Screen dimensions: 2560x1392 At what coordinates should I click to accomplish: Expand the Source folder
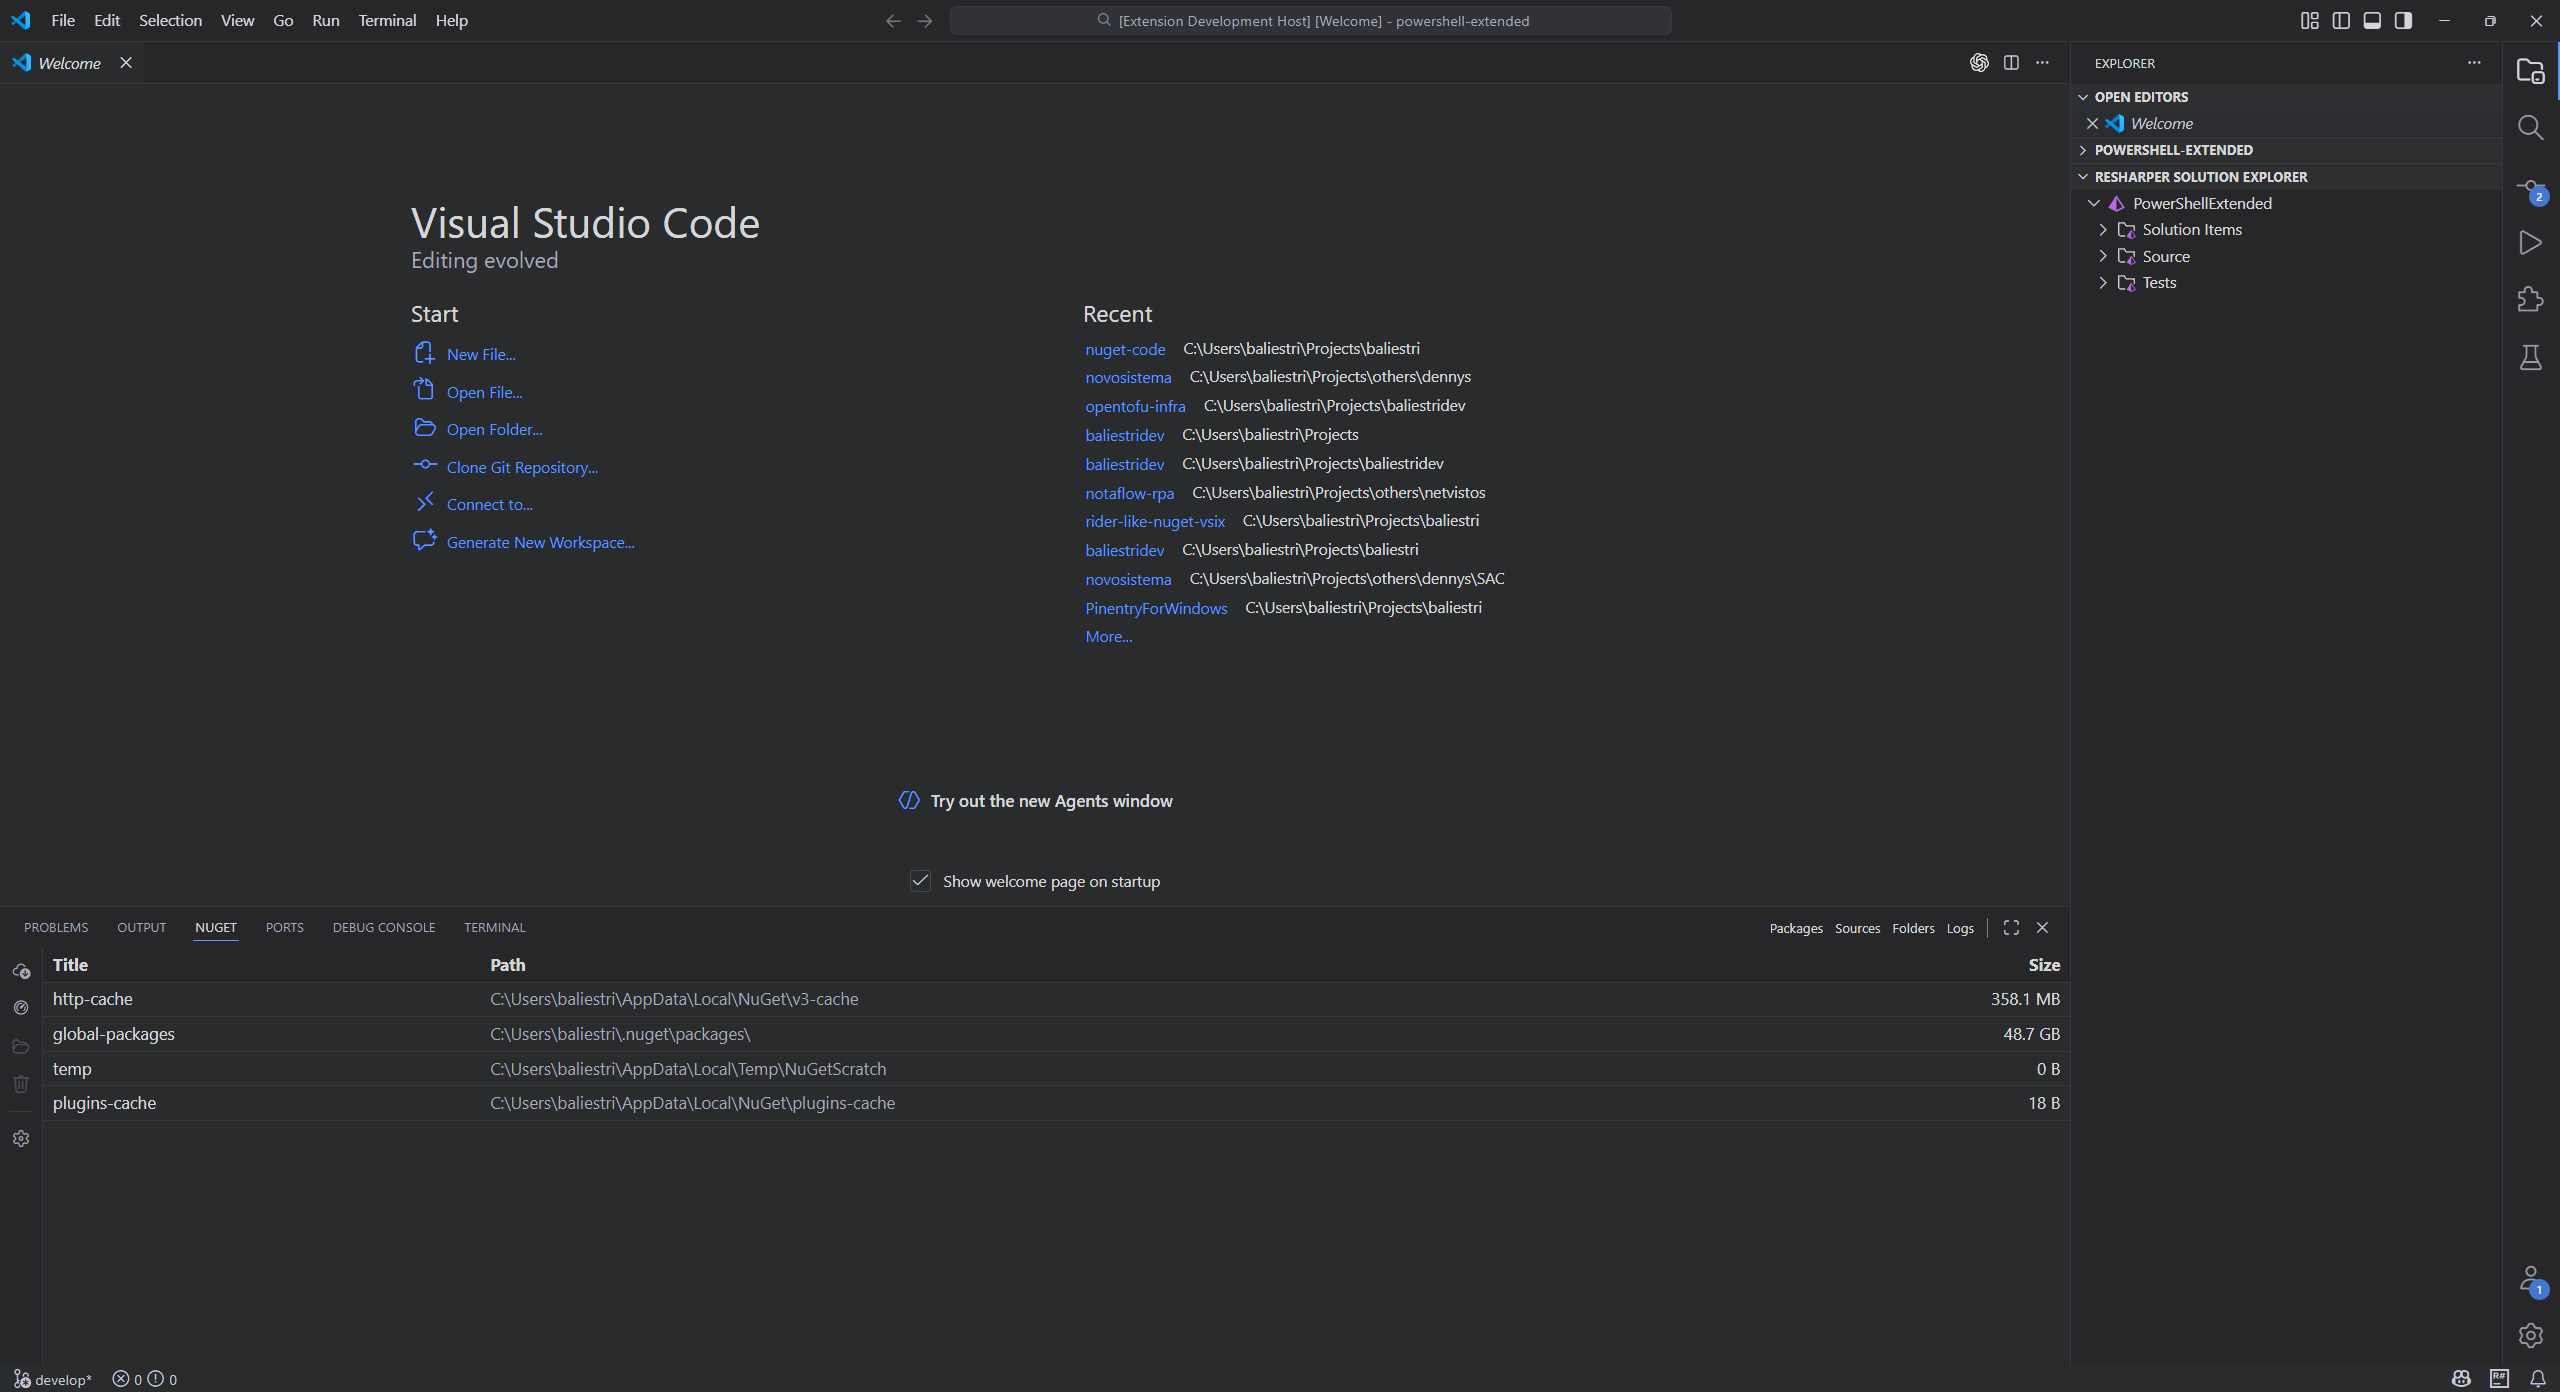pyautogui.click(x=2103, y=256)
